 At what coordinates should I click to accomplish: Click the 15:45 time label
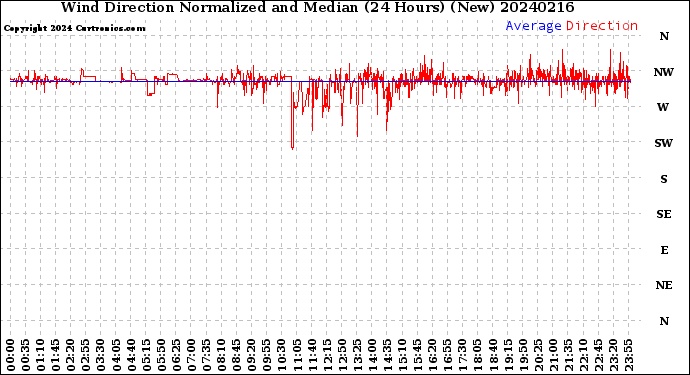pyautogui.click(x=418, y=355)
